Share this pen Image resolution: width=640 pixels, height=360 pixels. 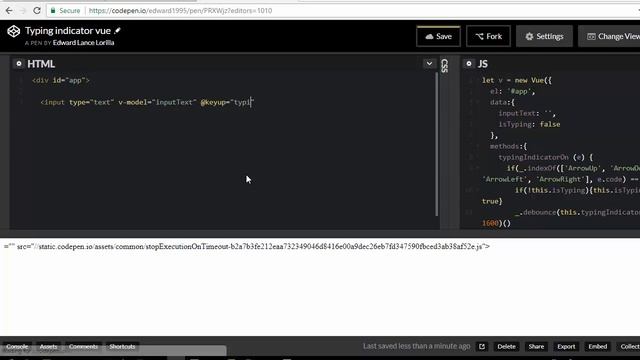click(536, 347)
